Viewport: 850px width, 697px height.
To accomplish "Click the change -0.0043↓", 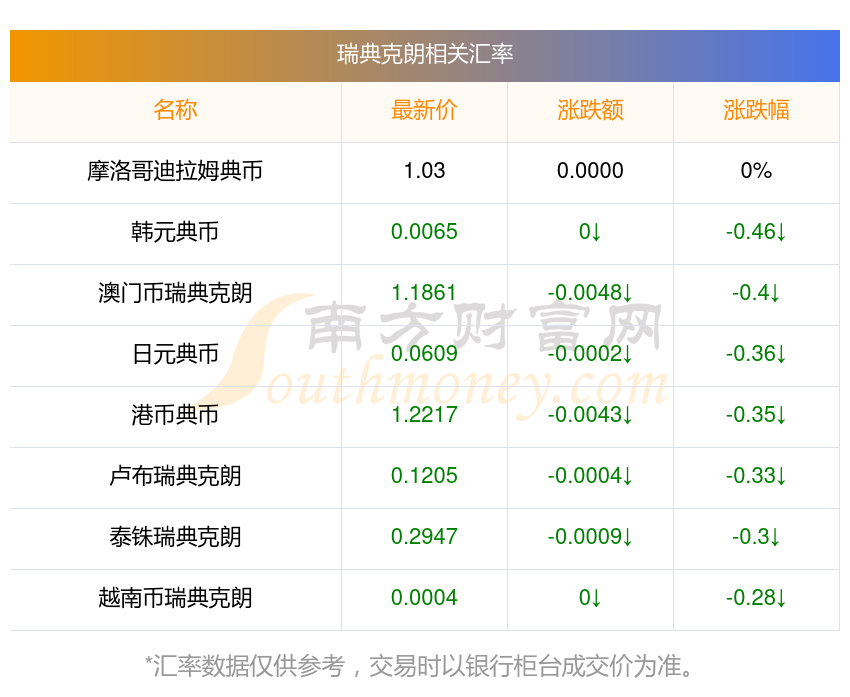I will coord(590,415).
